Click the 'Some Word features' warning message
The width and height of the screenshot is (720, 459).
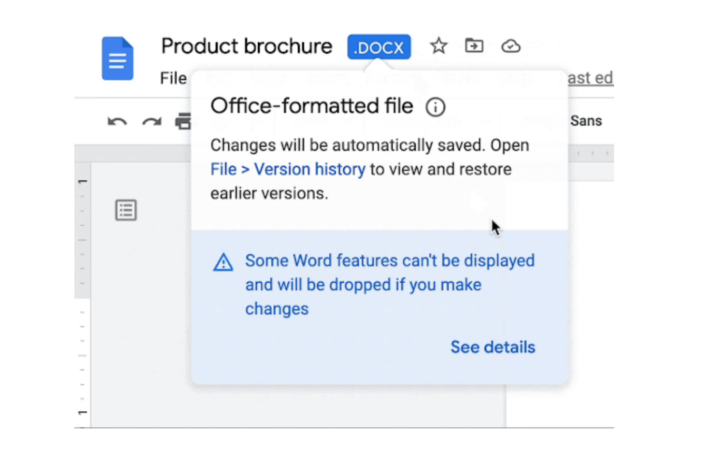(390, 285)
